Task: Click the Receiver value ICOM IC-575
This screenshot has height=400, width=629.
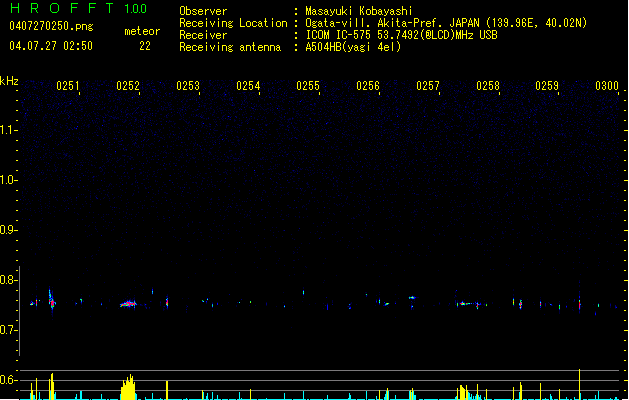Action: 339,35
